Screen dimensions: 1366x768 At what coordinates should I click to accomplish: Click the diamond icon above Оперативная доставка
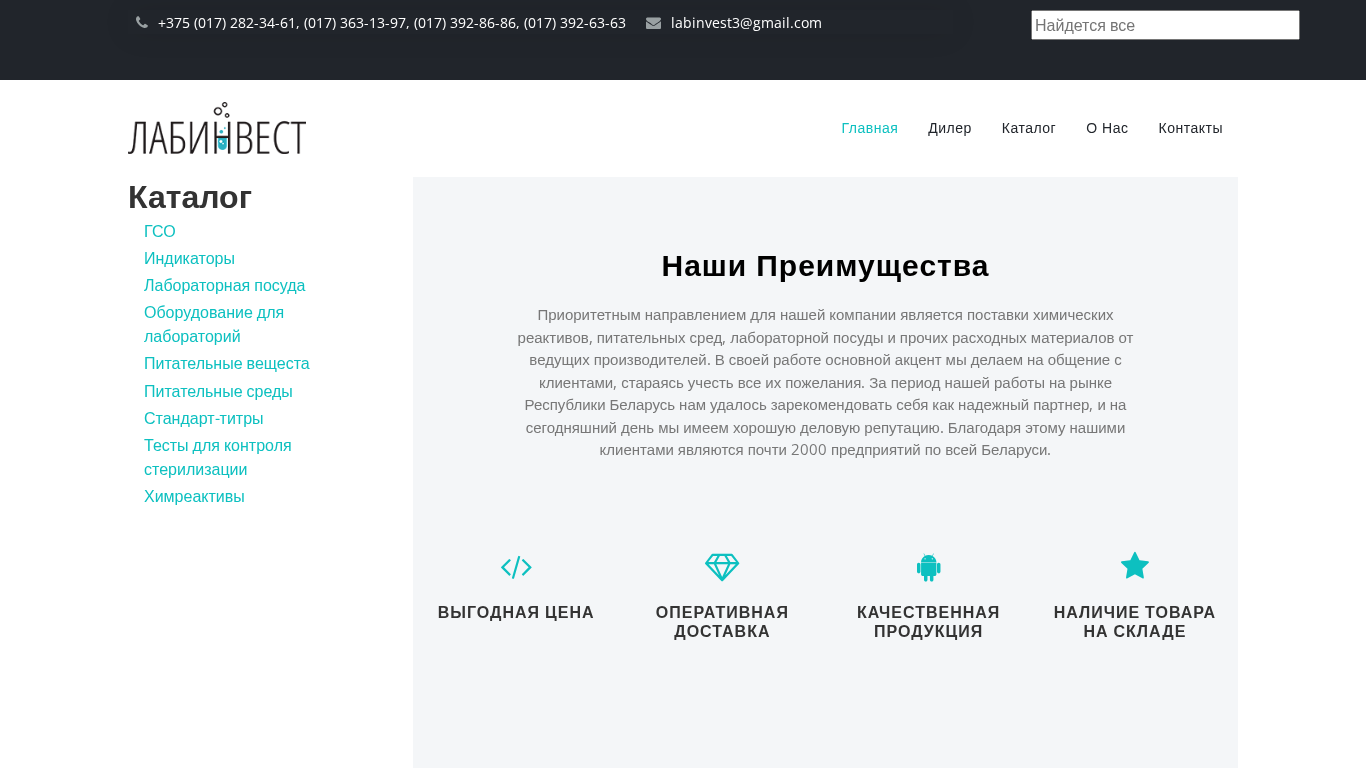tap(722, 567)
